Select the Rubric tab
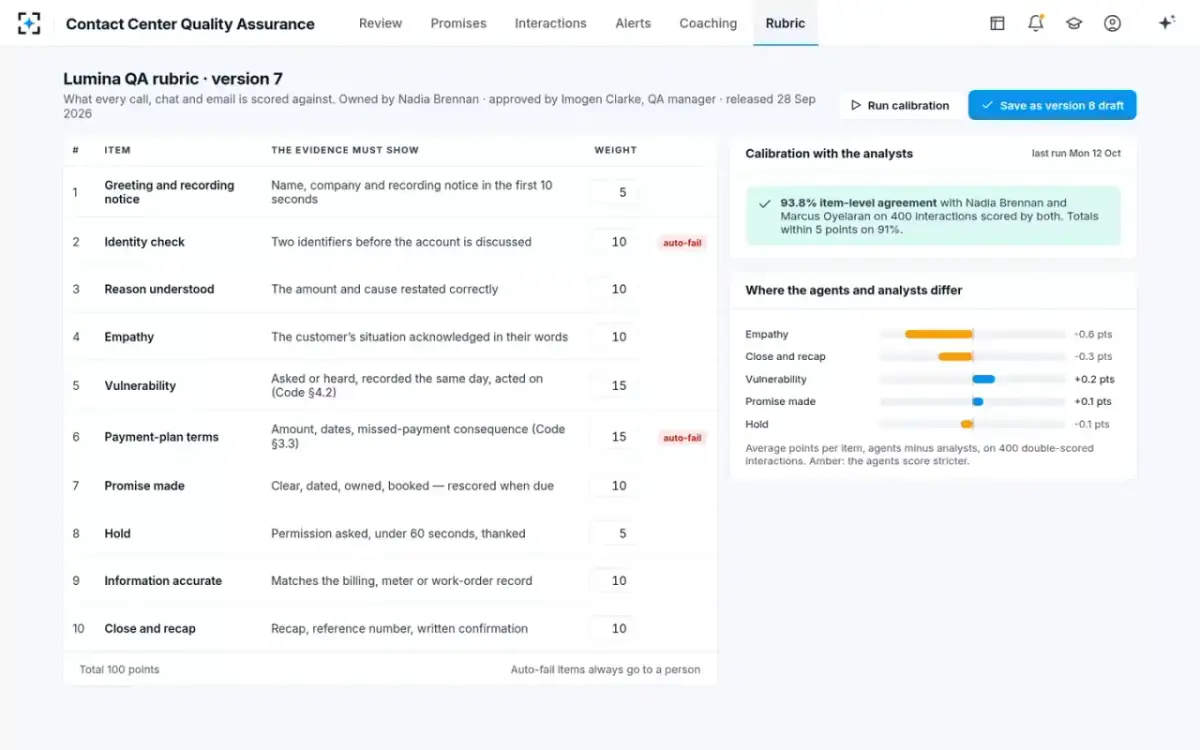 click(x=785, y=23)
